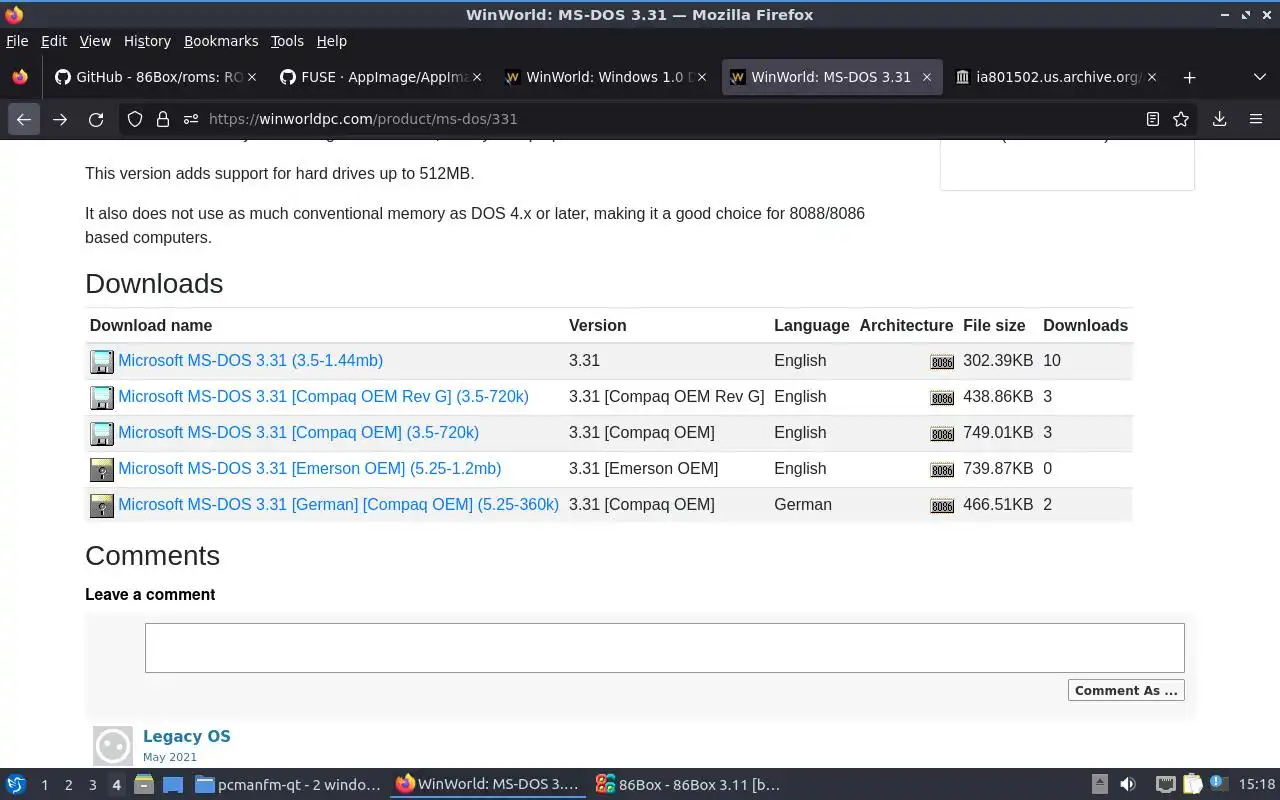Click disk icon of Emerson OEM row
The width and height of the screenshot is (1280, 800).
(102, 469)
